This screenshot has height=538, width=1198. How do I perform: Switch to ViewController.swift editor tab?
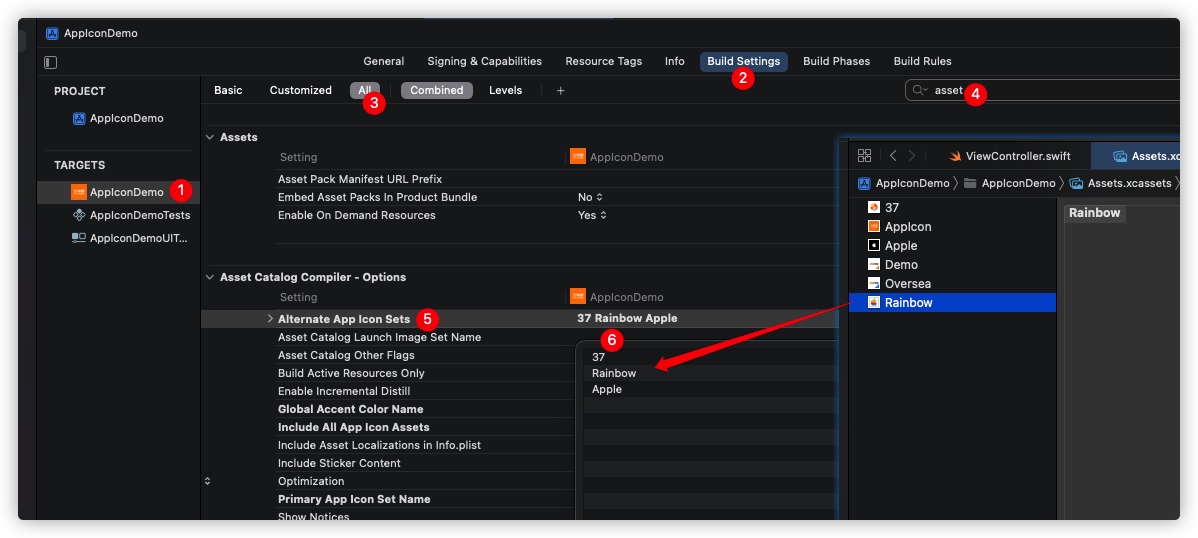tap(1009, 156)
